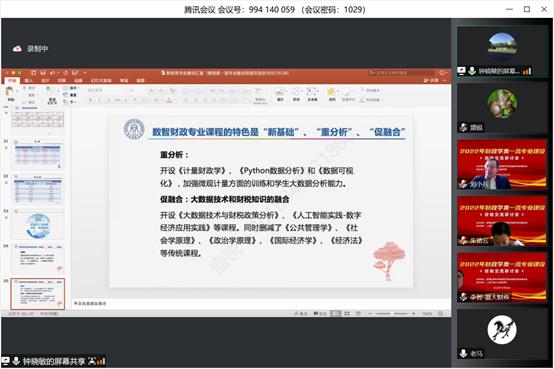554x369 pixels.
Task: Click the fit-slide-to-window icon
Action: (441, 314)
